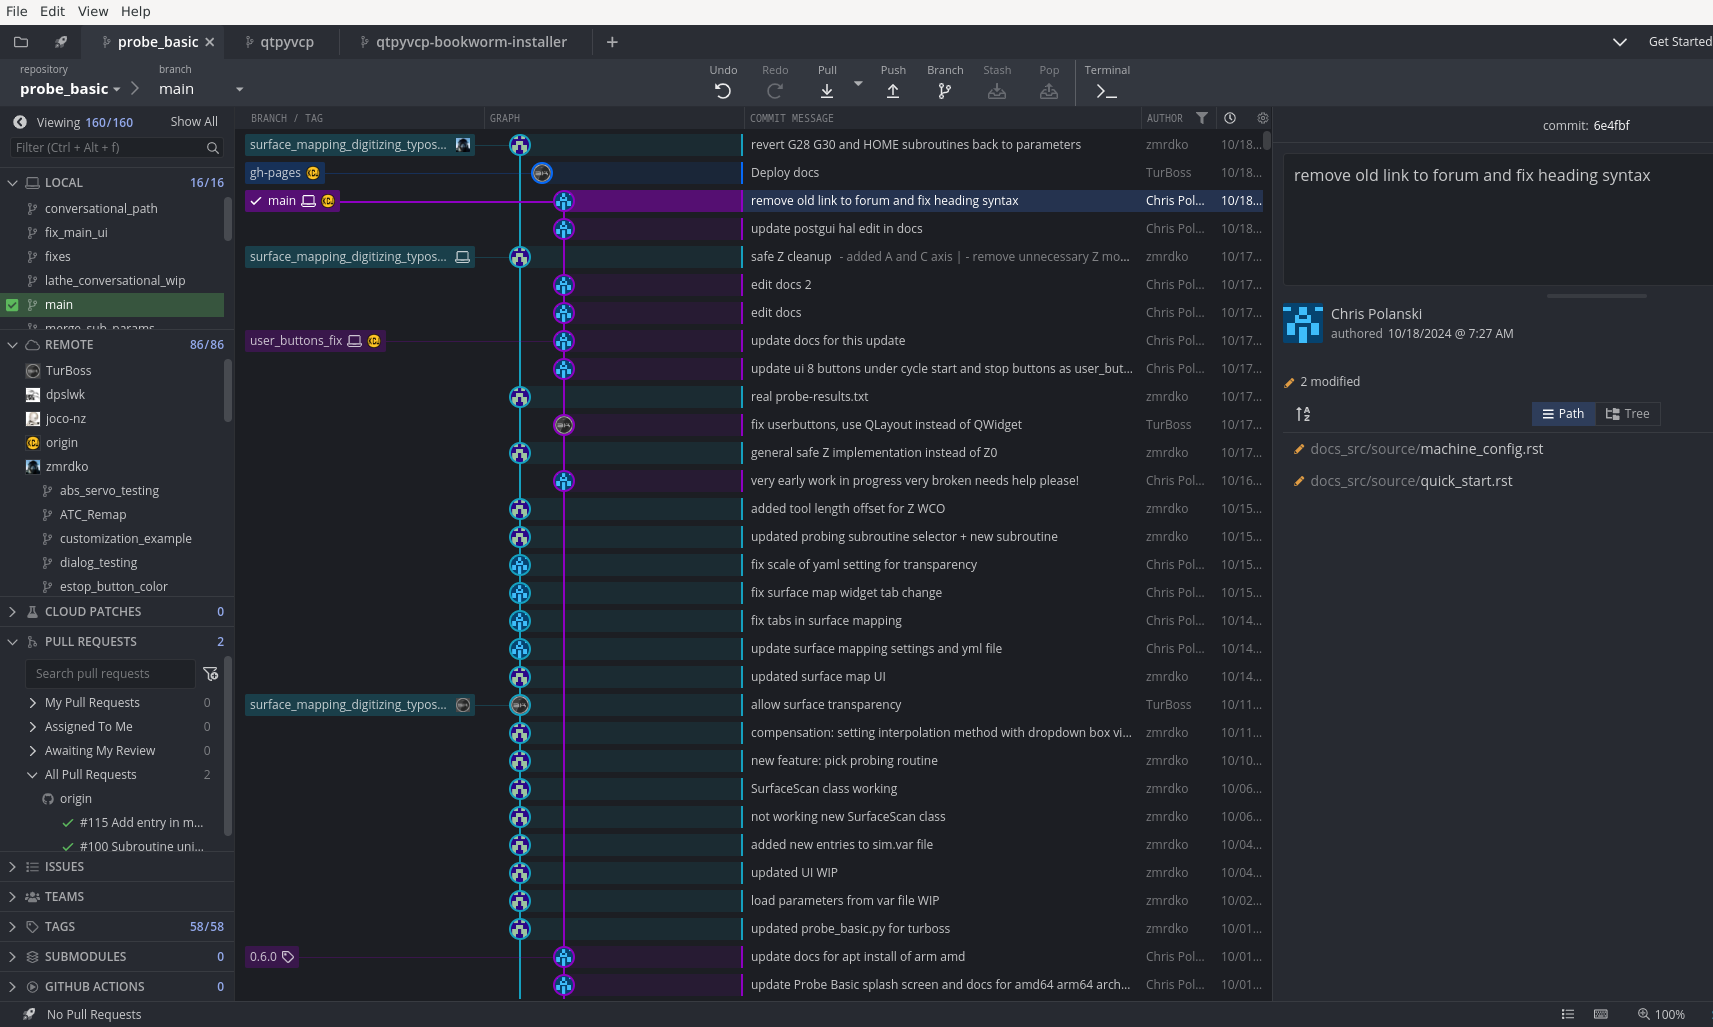Open the tab list chevron near Get Started

coord(1620,42)
